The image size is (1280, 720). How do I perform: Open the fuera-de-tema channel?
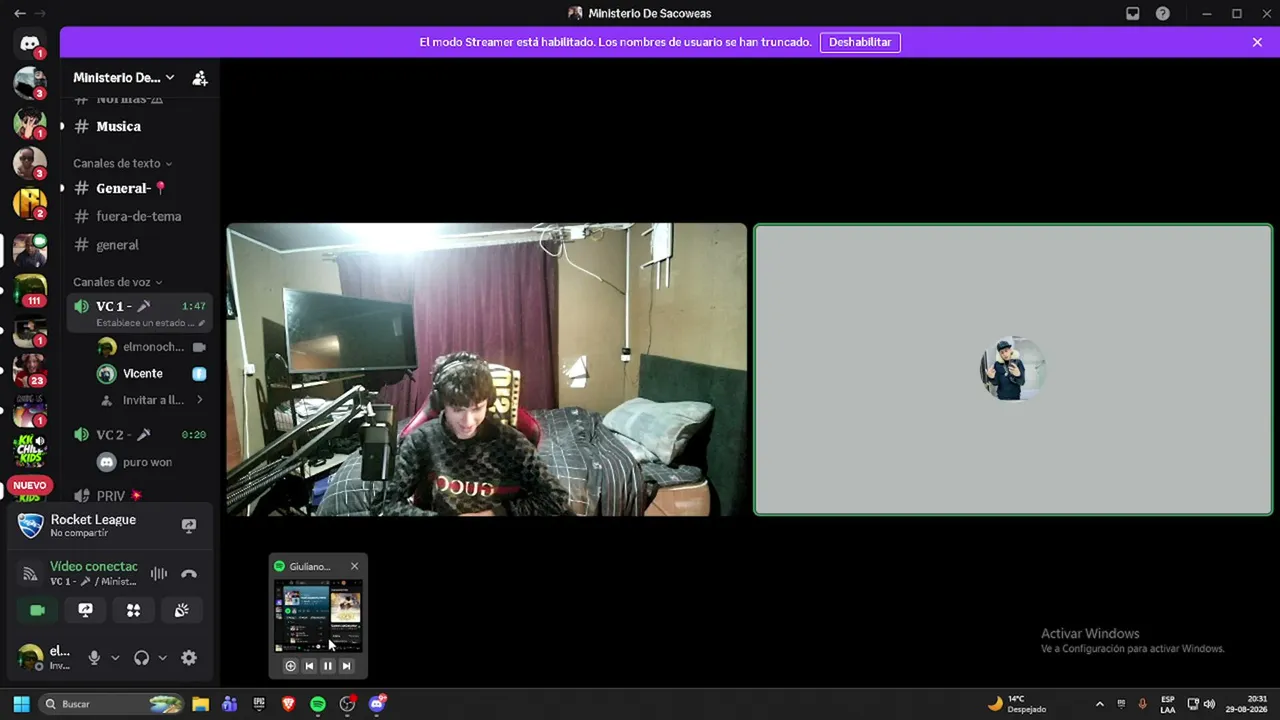(x=140, y=216)
